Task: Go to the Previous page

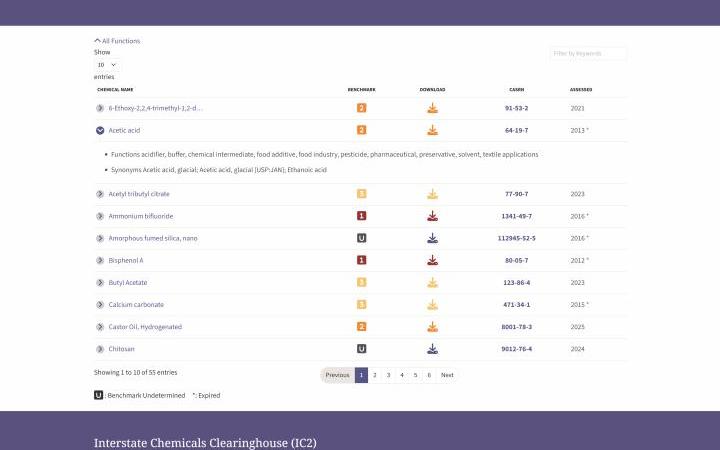Action: click(338, 375)
